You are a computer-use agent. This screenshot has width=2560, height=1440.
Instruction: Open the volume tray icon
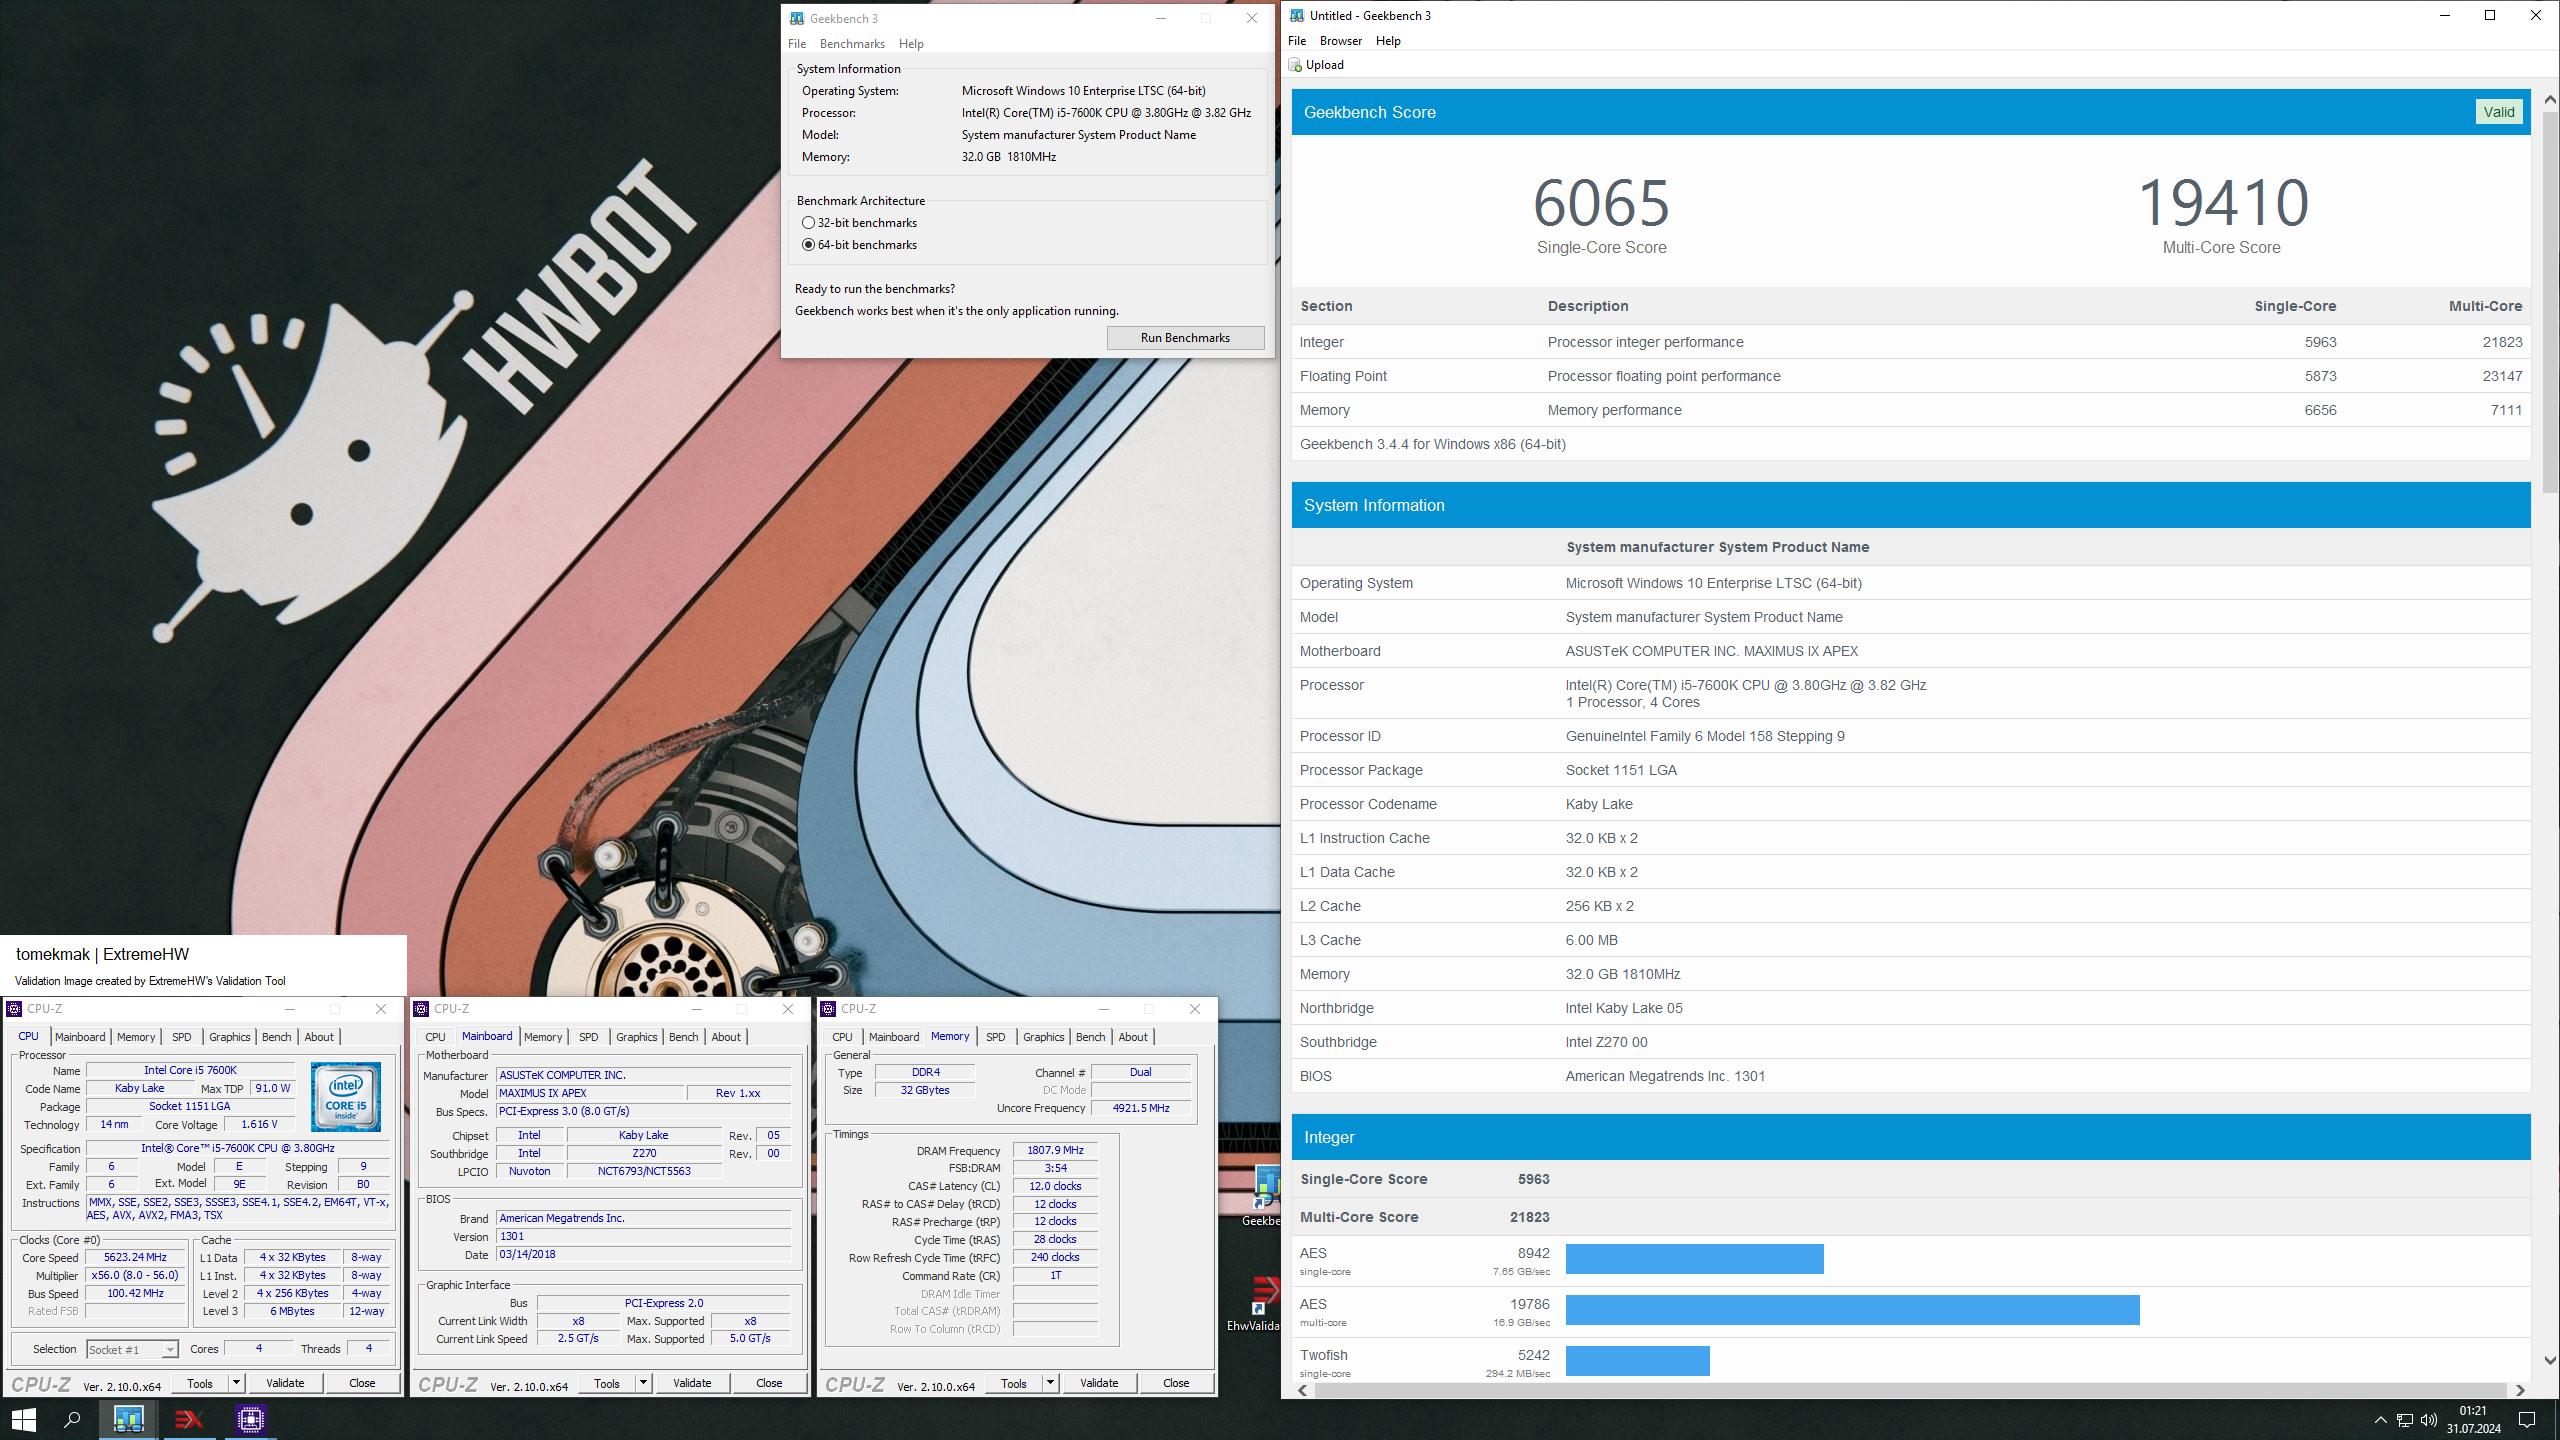[2429, 1419]
